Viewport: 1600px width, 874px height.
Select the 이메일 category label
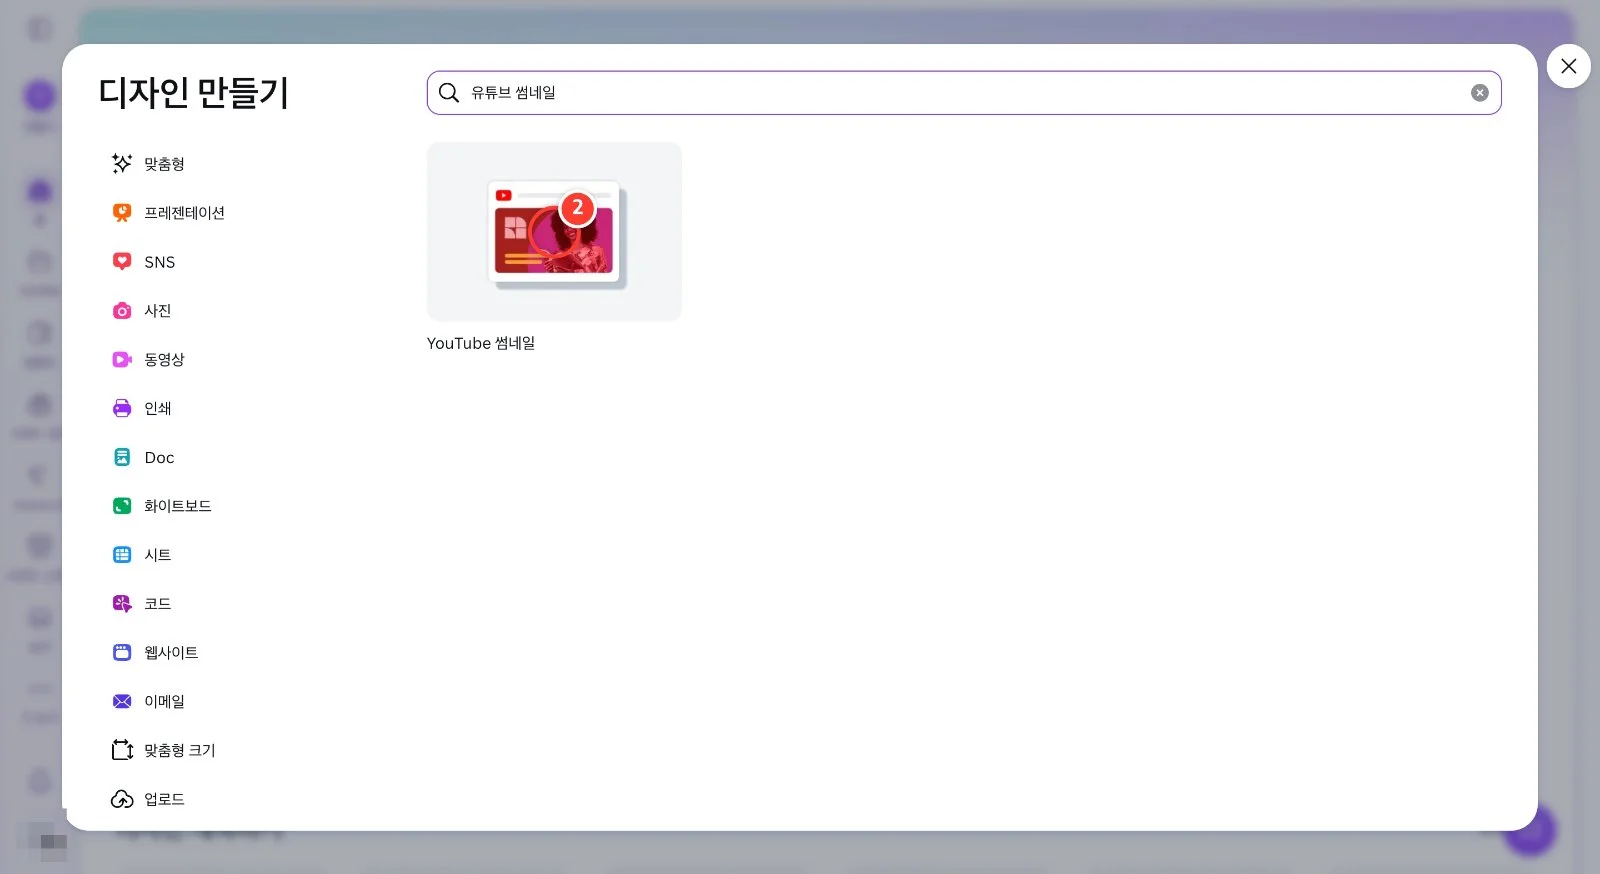pyautogui.click(x=164, y=701)
